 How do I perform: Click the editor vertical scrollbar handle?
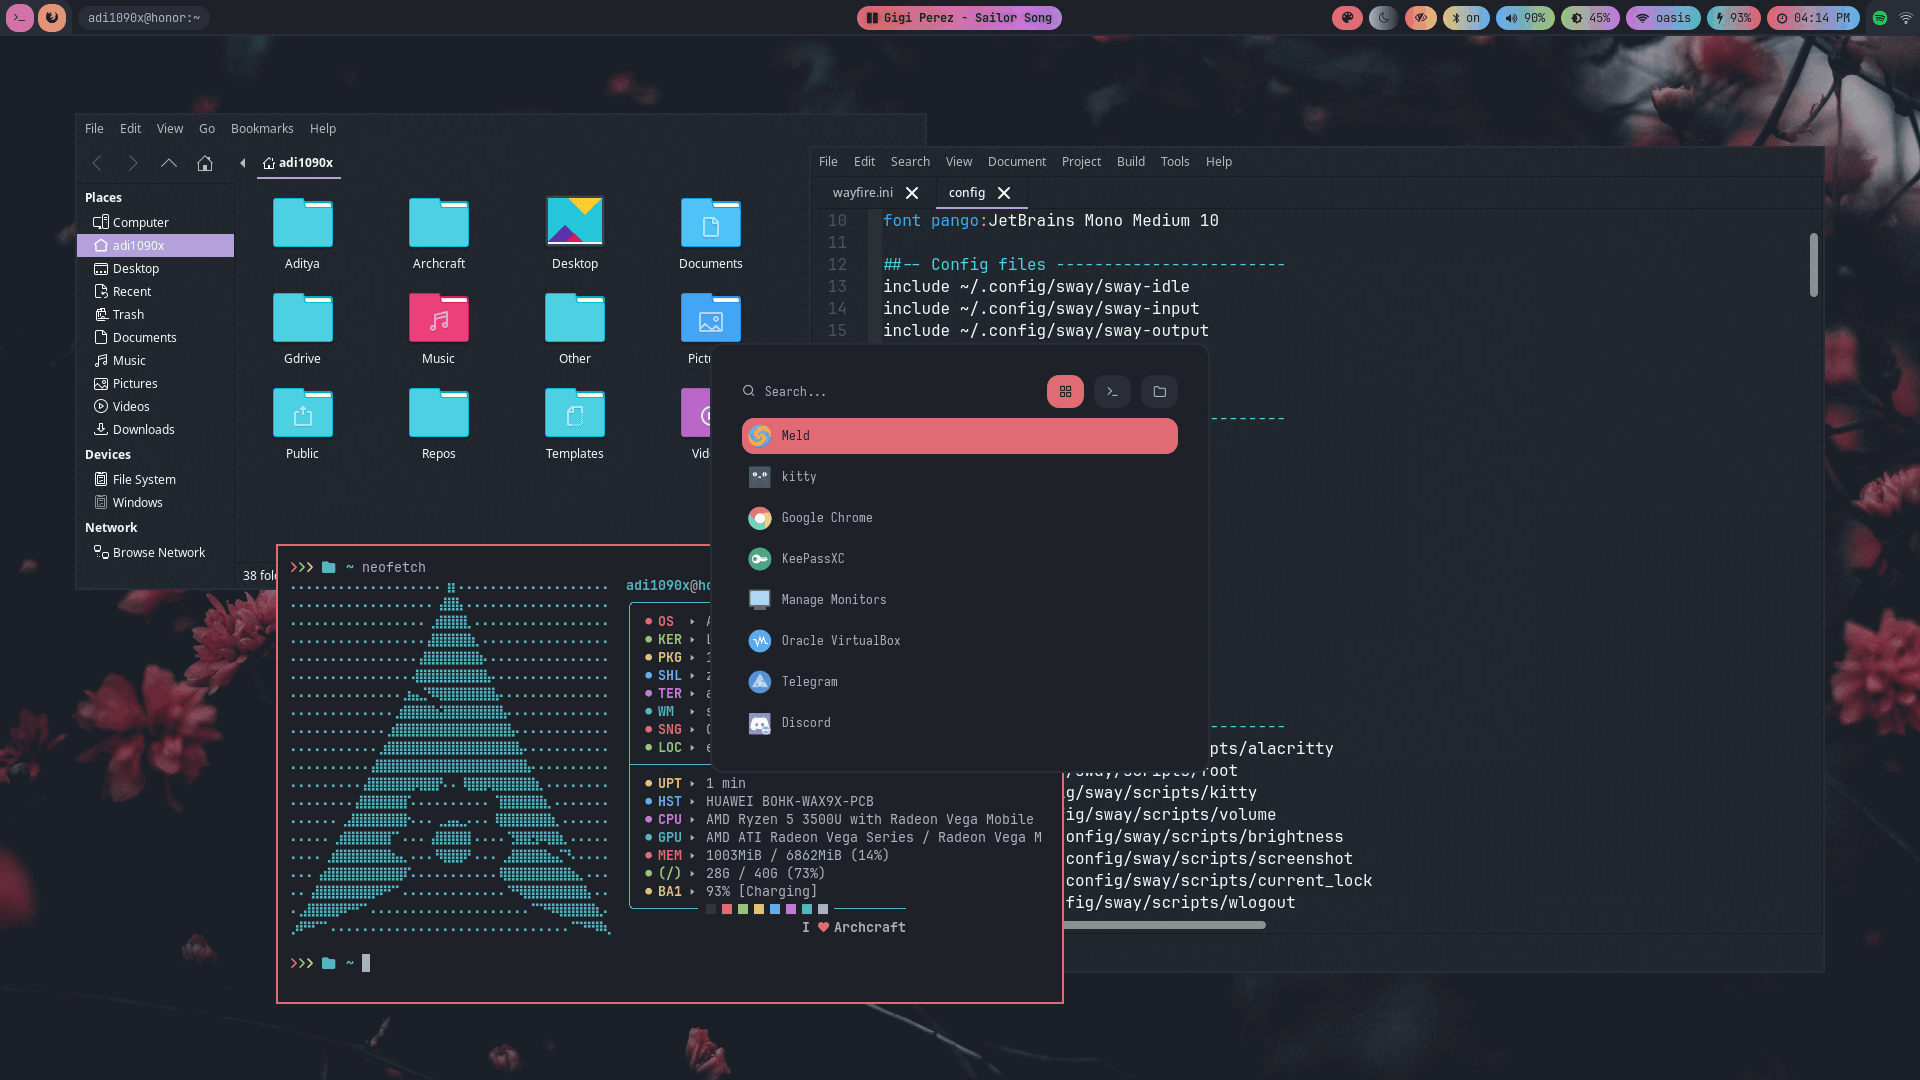pyautogui.click(x=1813, y=265)
